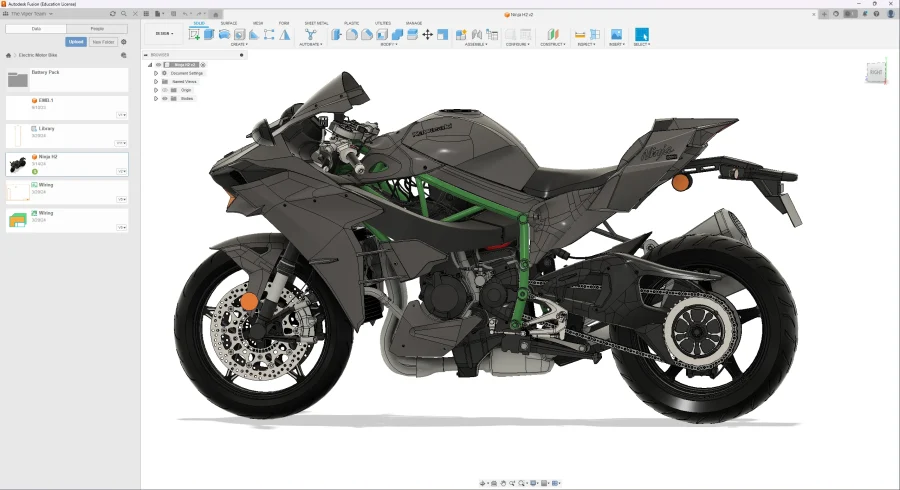The width and height of the screenshot is (900, 490).
Task: Choose the Fillet tool in Modify
Action: coord(352,35)
